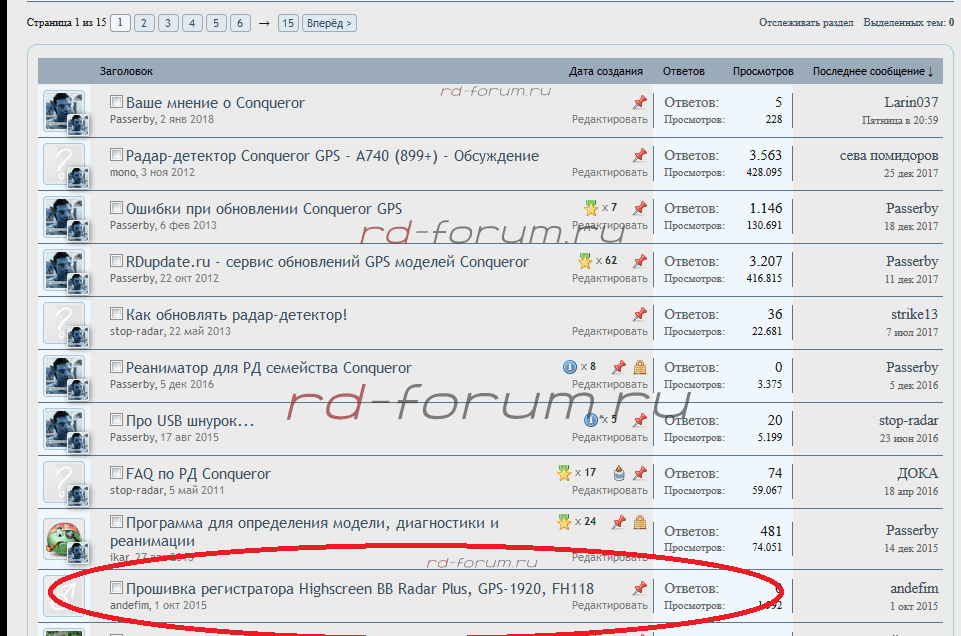Open last poster "сева помидоров" profile link

(x=889, y=155)
